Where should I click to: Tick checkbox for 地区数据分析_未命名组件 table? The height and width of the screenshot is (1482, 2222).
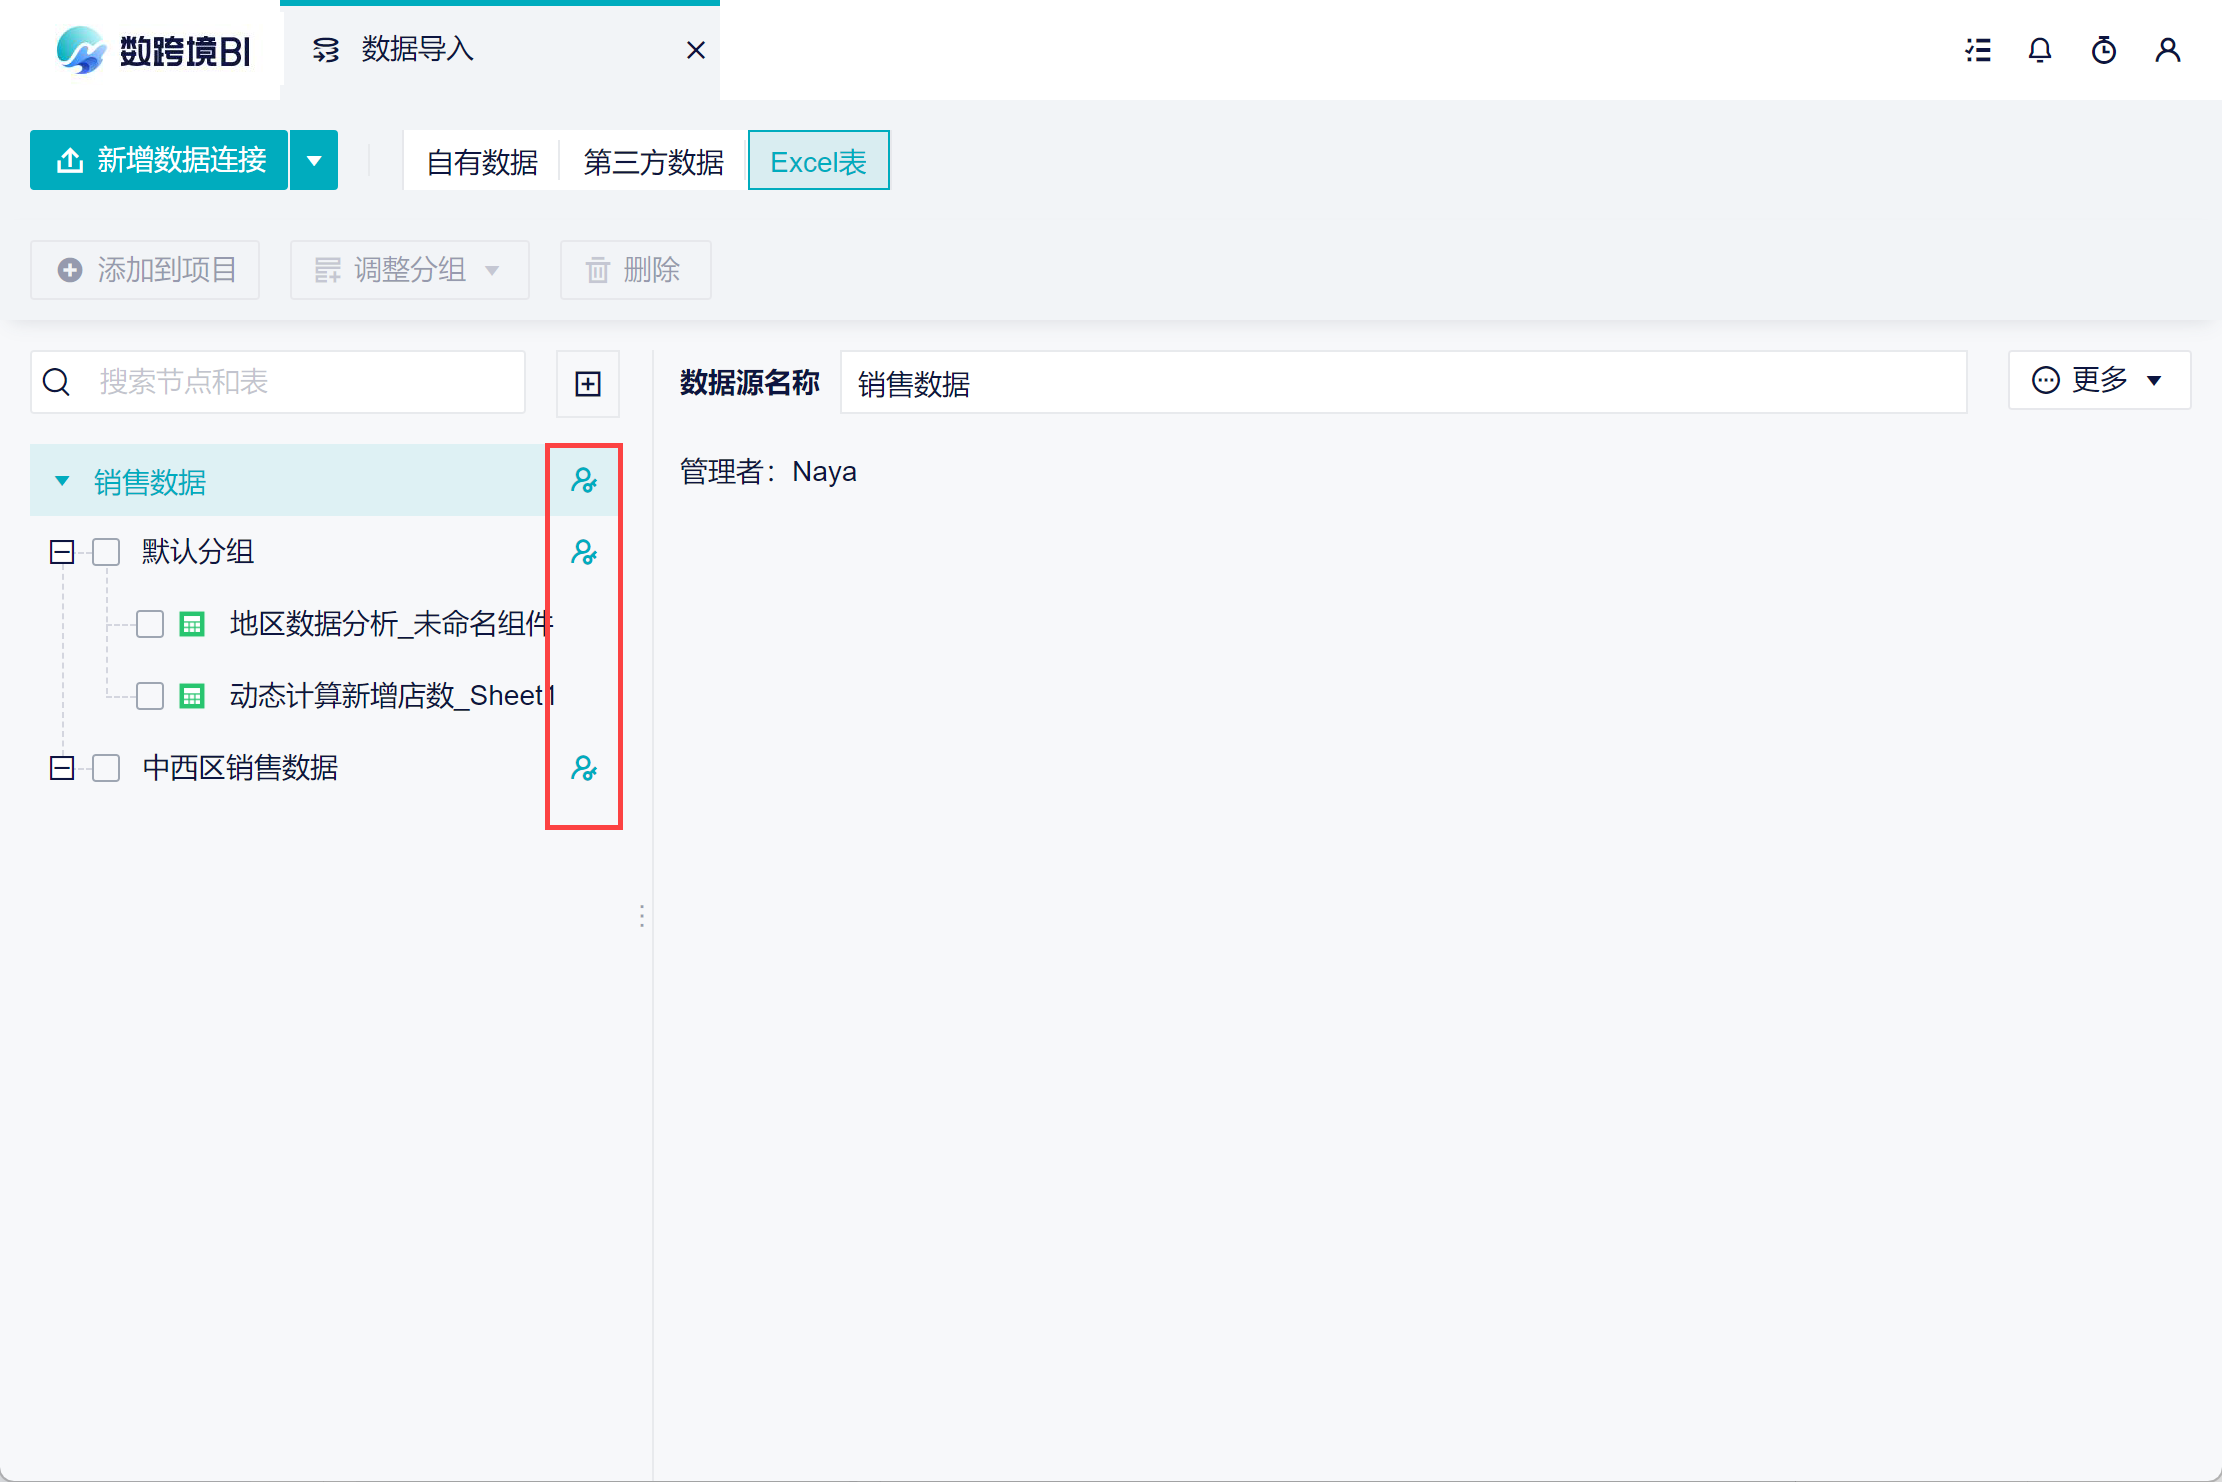[x=150, y=624]
